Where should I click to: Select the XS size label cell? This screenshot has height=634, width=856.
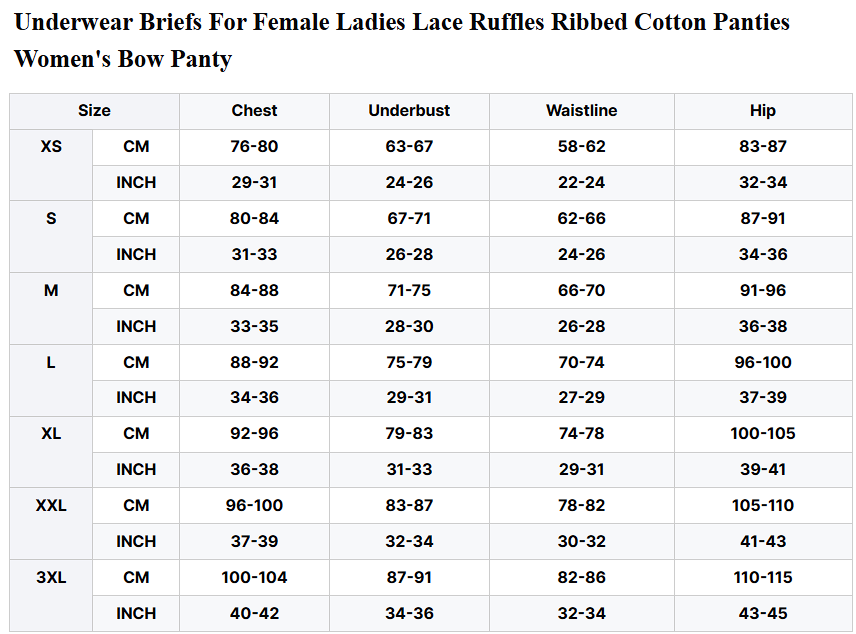[51, 147]
